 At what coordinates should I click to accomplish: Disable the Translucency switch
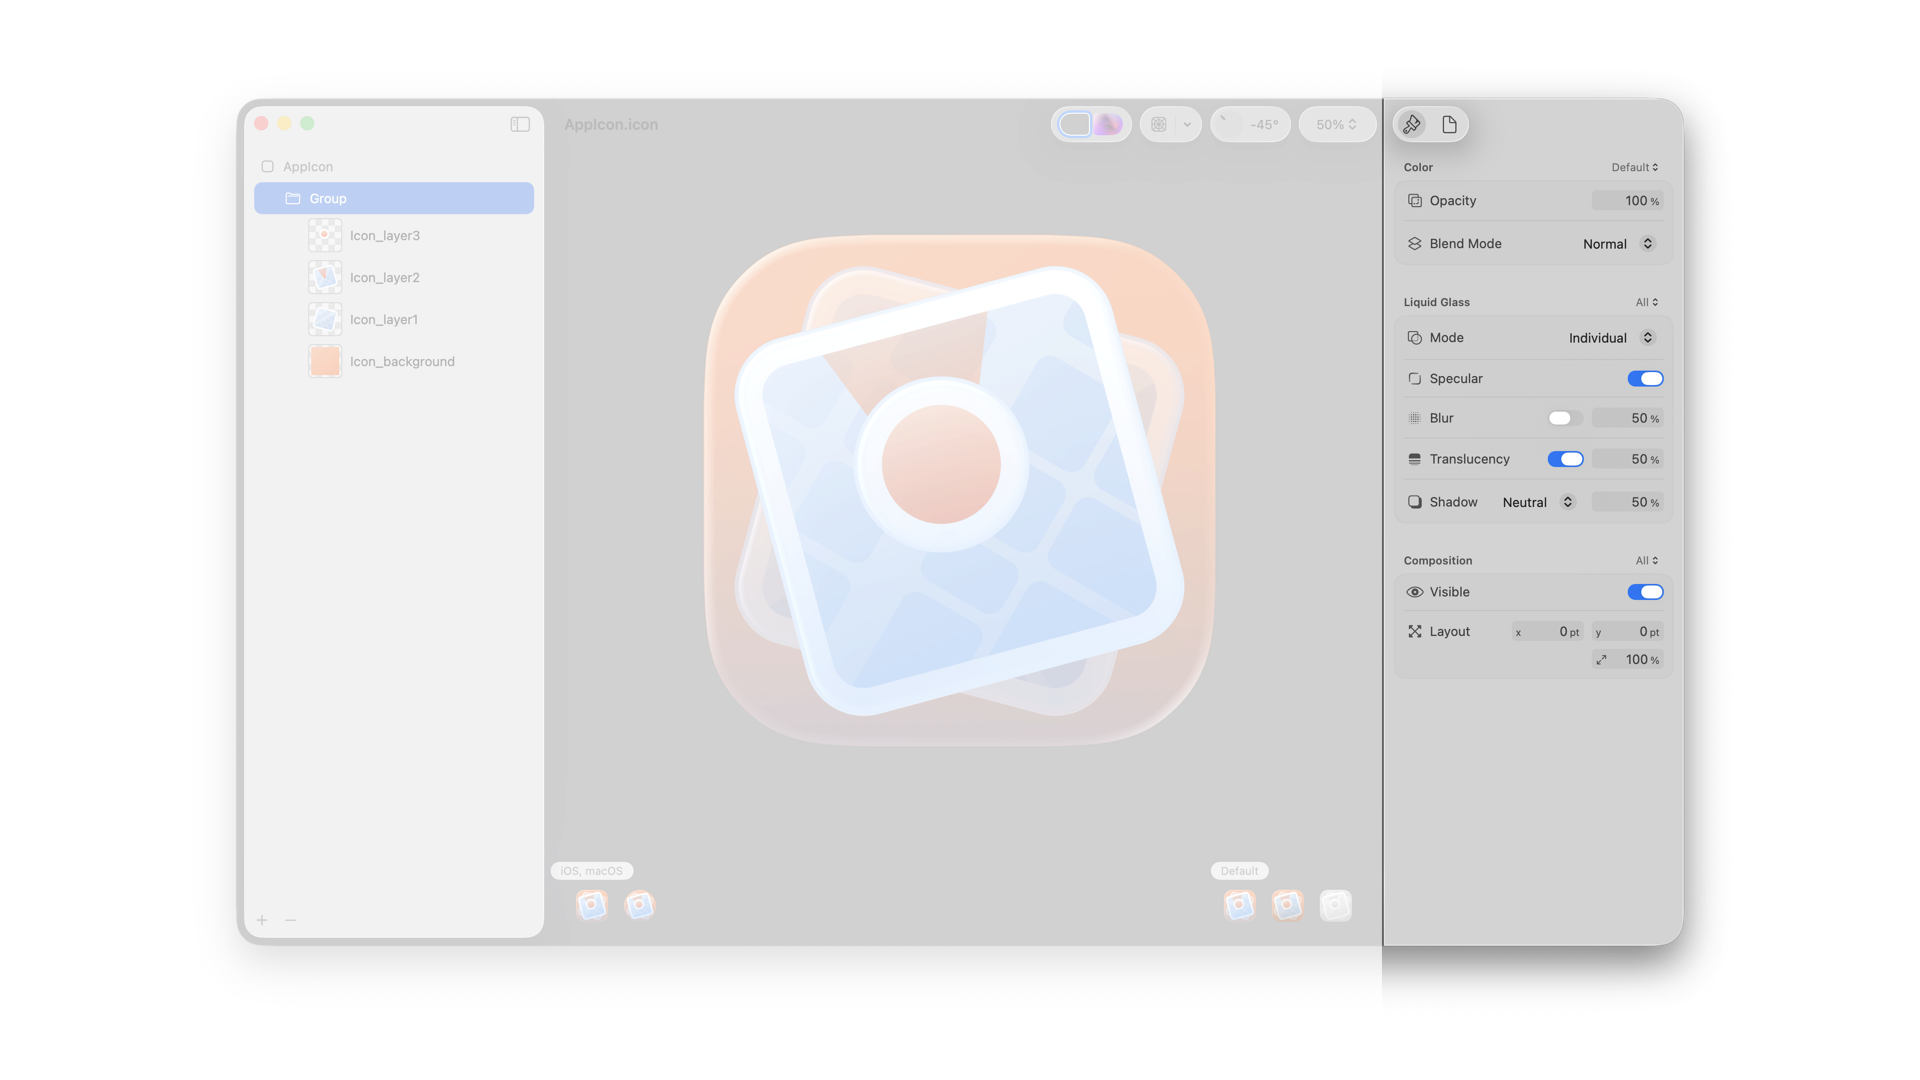(x=1565, y=459)
